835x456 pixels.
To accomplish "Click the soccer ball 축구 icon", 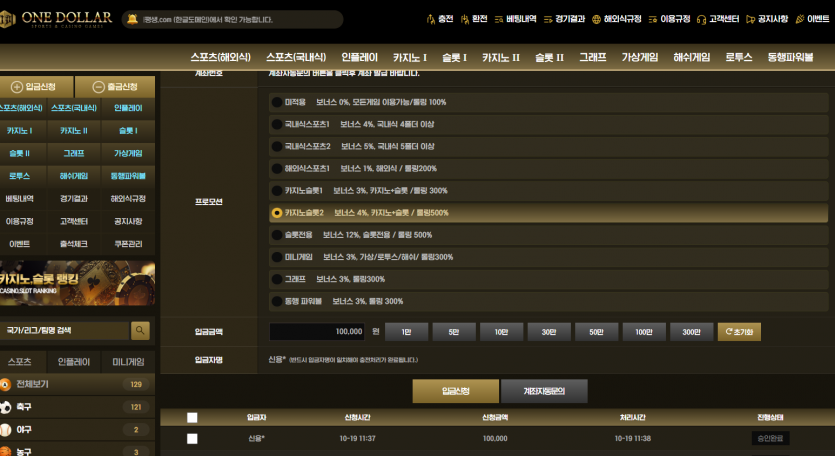I will coord(5,407).
